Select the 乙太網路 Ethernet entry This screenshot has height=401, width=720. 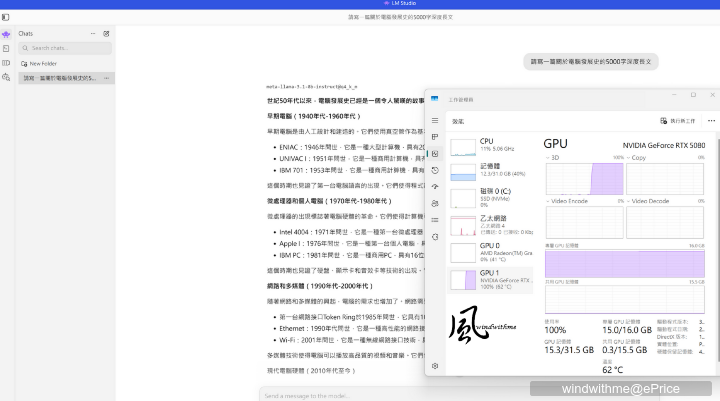(x=490, y=225)
